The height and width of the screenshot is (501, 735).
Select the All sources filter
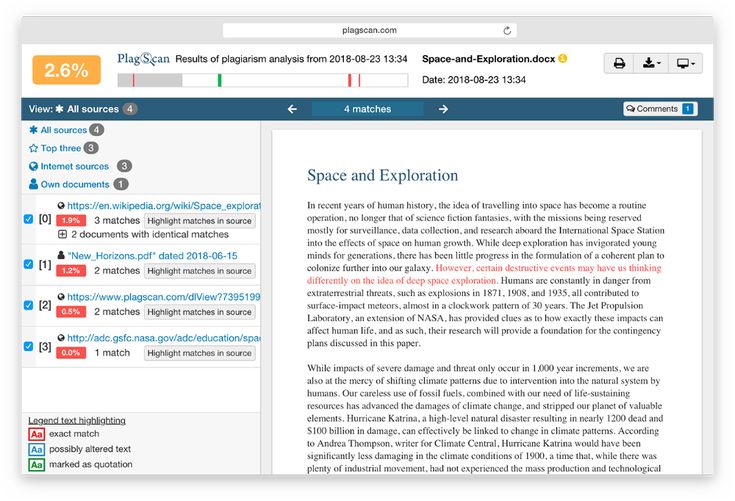click(64, 130)
